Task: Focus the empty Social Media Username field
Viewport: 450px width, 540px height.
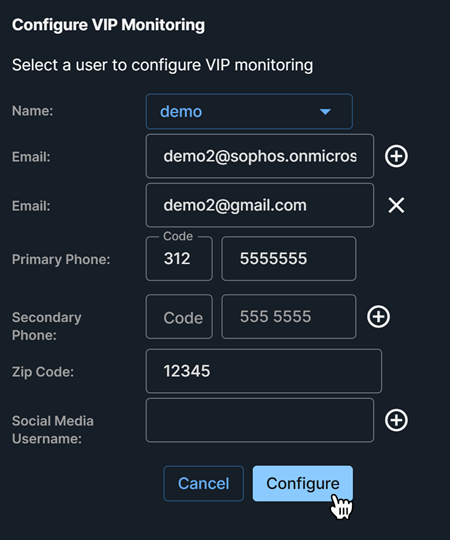Action: 260,420
